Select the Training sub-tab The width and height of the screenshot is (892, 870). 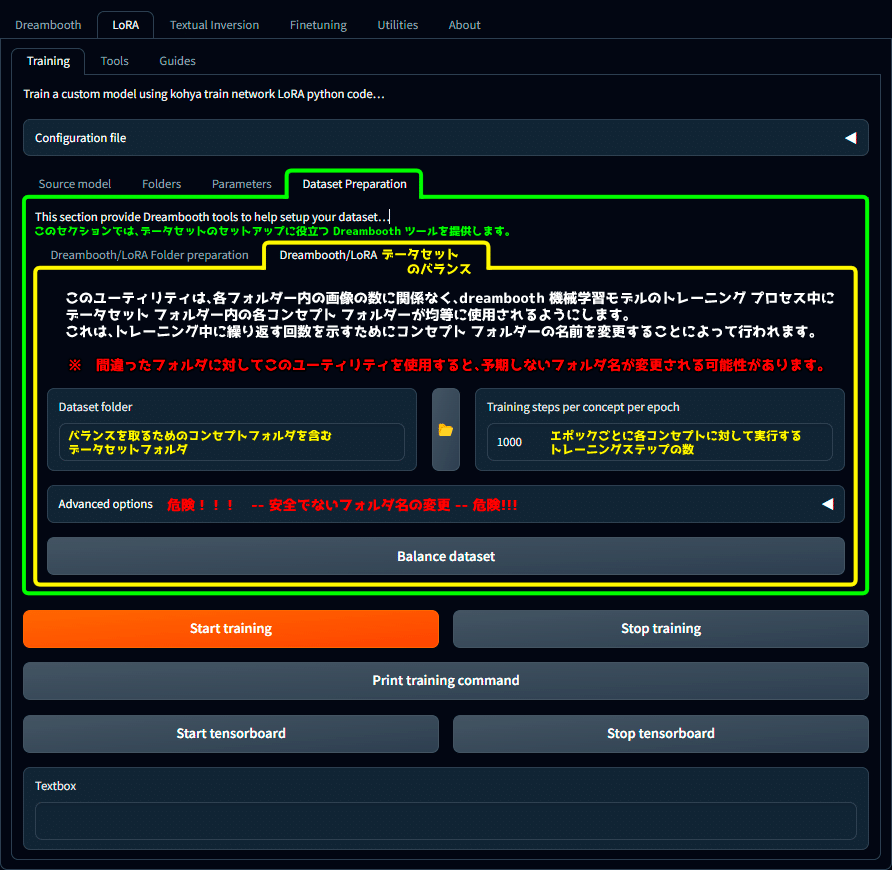48,61
